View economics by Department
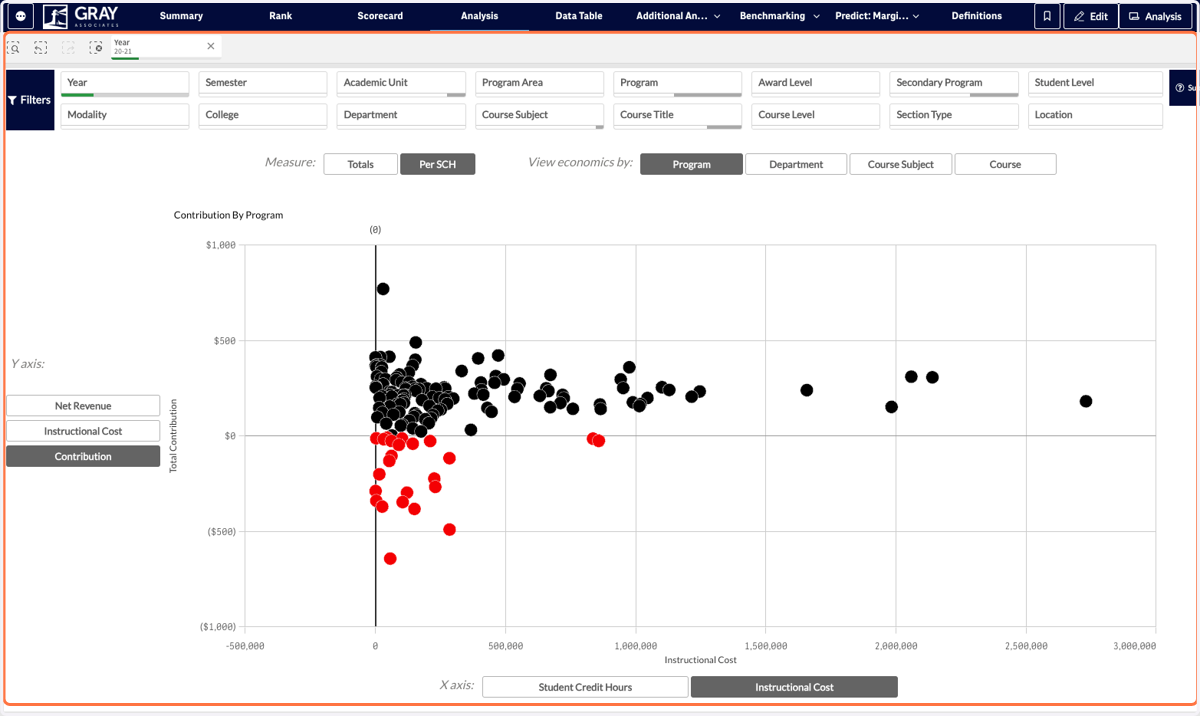 coord(796,164)
